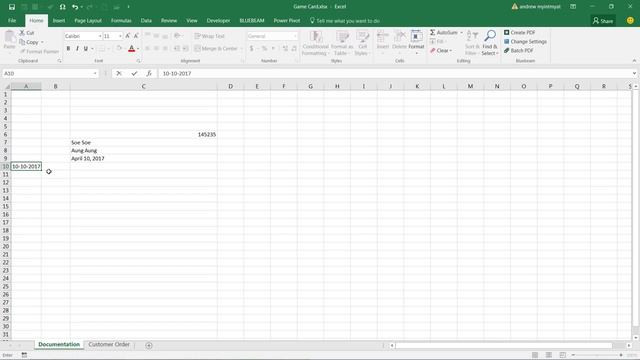Viewport: 640px width, 360px height.
Task: Open the Copy options dropdown arrow
Action: [42, 42]
